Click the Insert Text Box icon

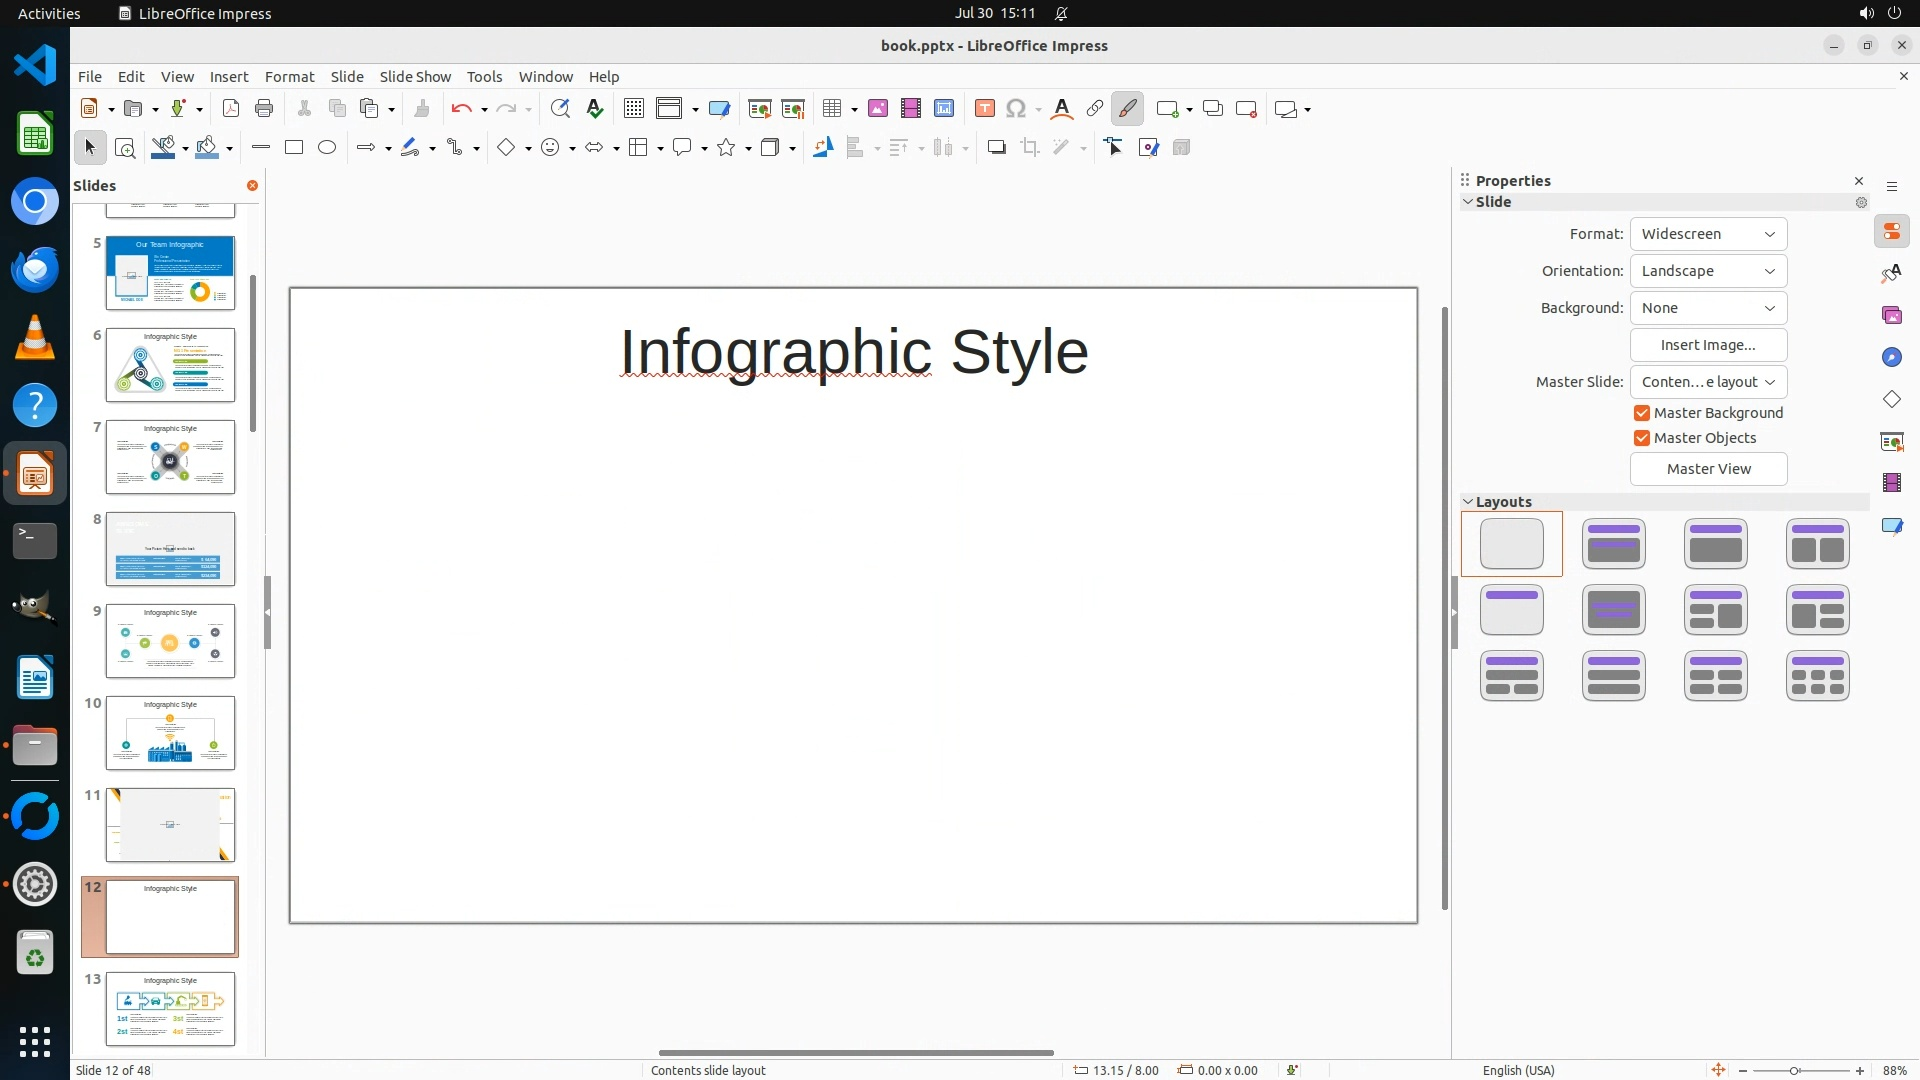click(x=984, y=109)
